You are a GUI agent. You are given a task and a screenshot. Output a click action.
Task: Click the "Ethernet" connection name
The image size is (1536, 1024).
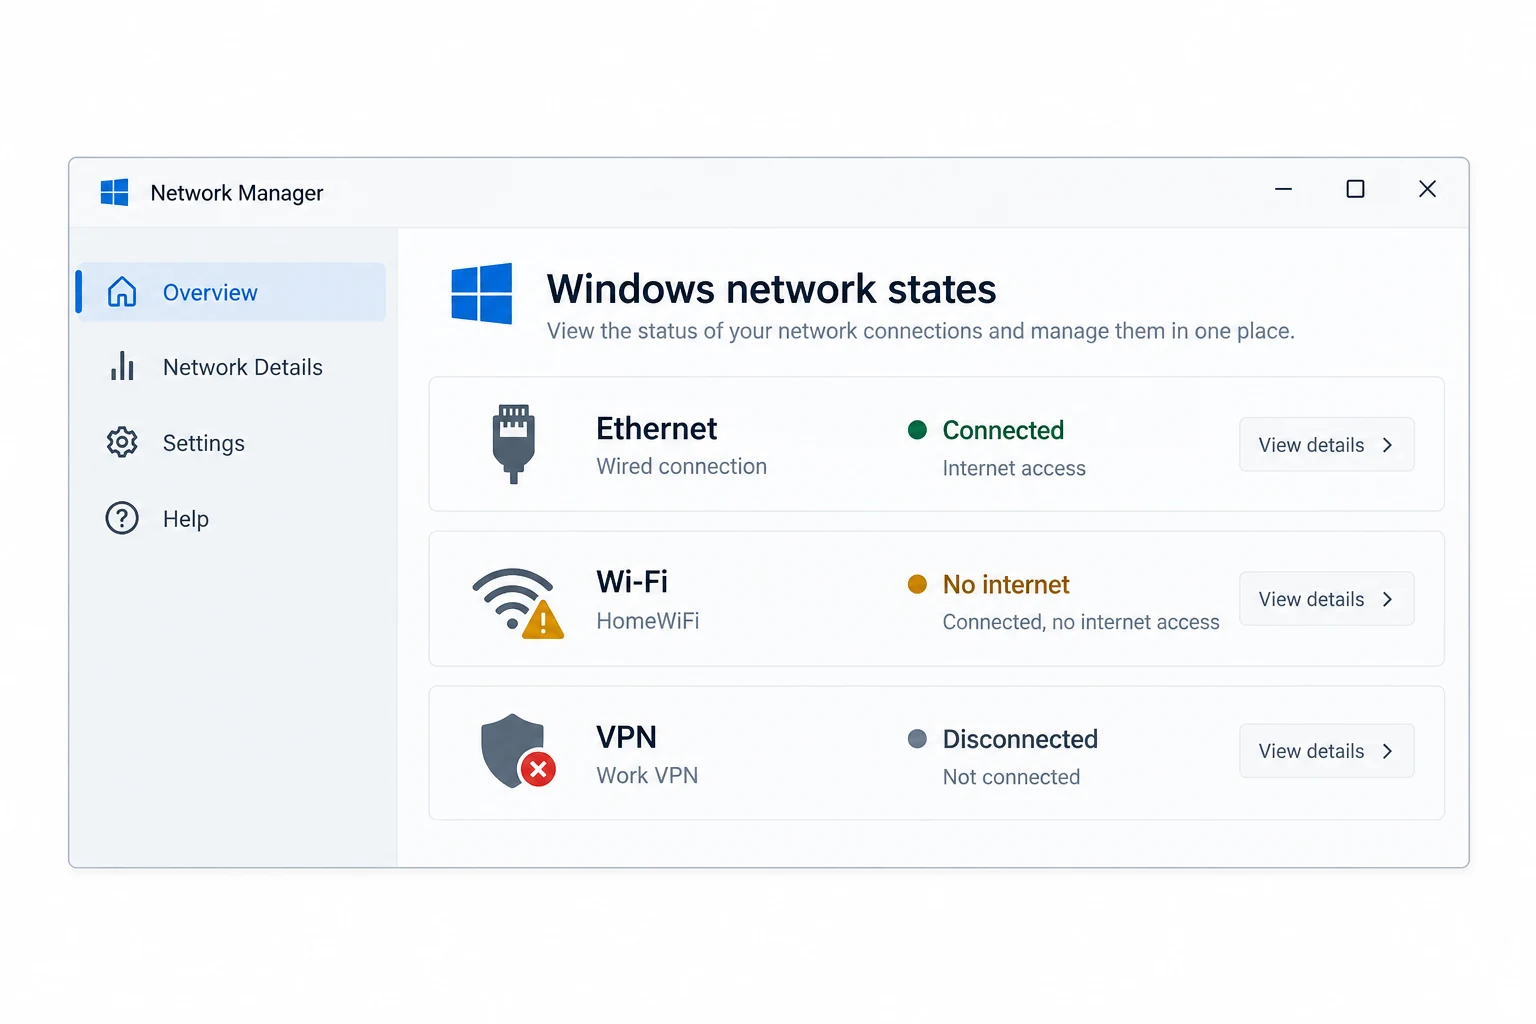657,429
